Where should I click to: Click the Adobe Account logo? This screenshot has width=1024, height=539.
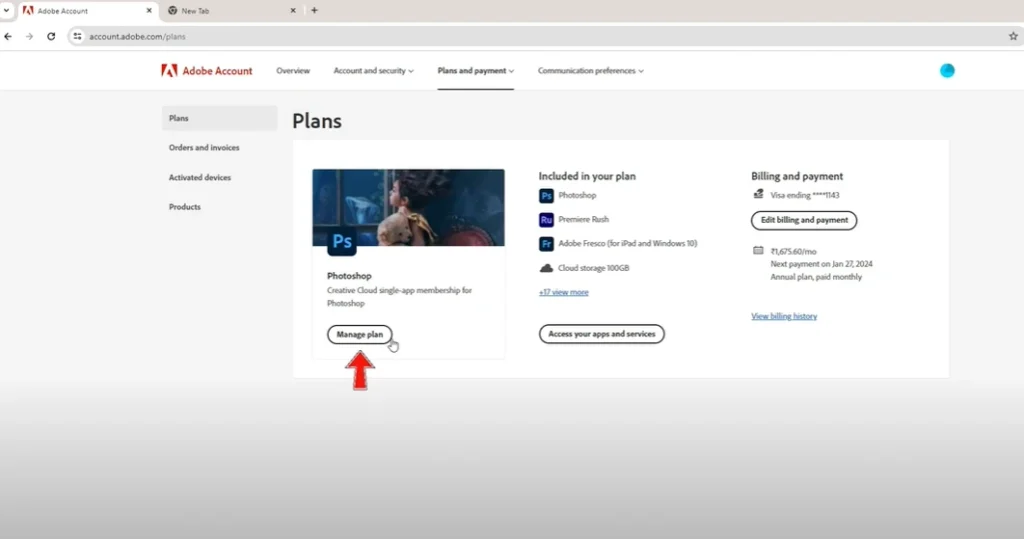(x=206, y=71)
